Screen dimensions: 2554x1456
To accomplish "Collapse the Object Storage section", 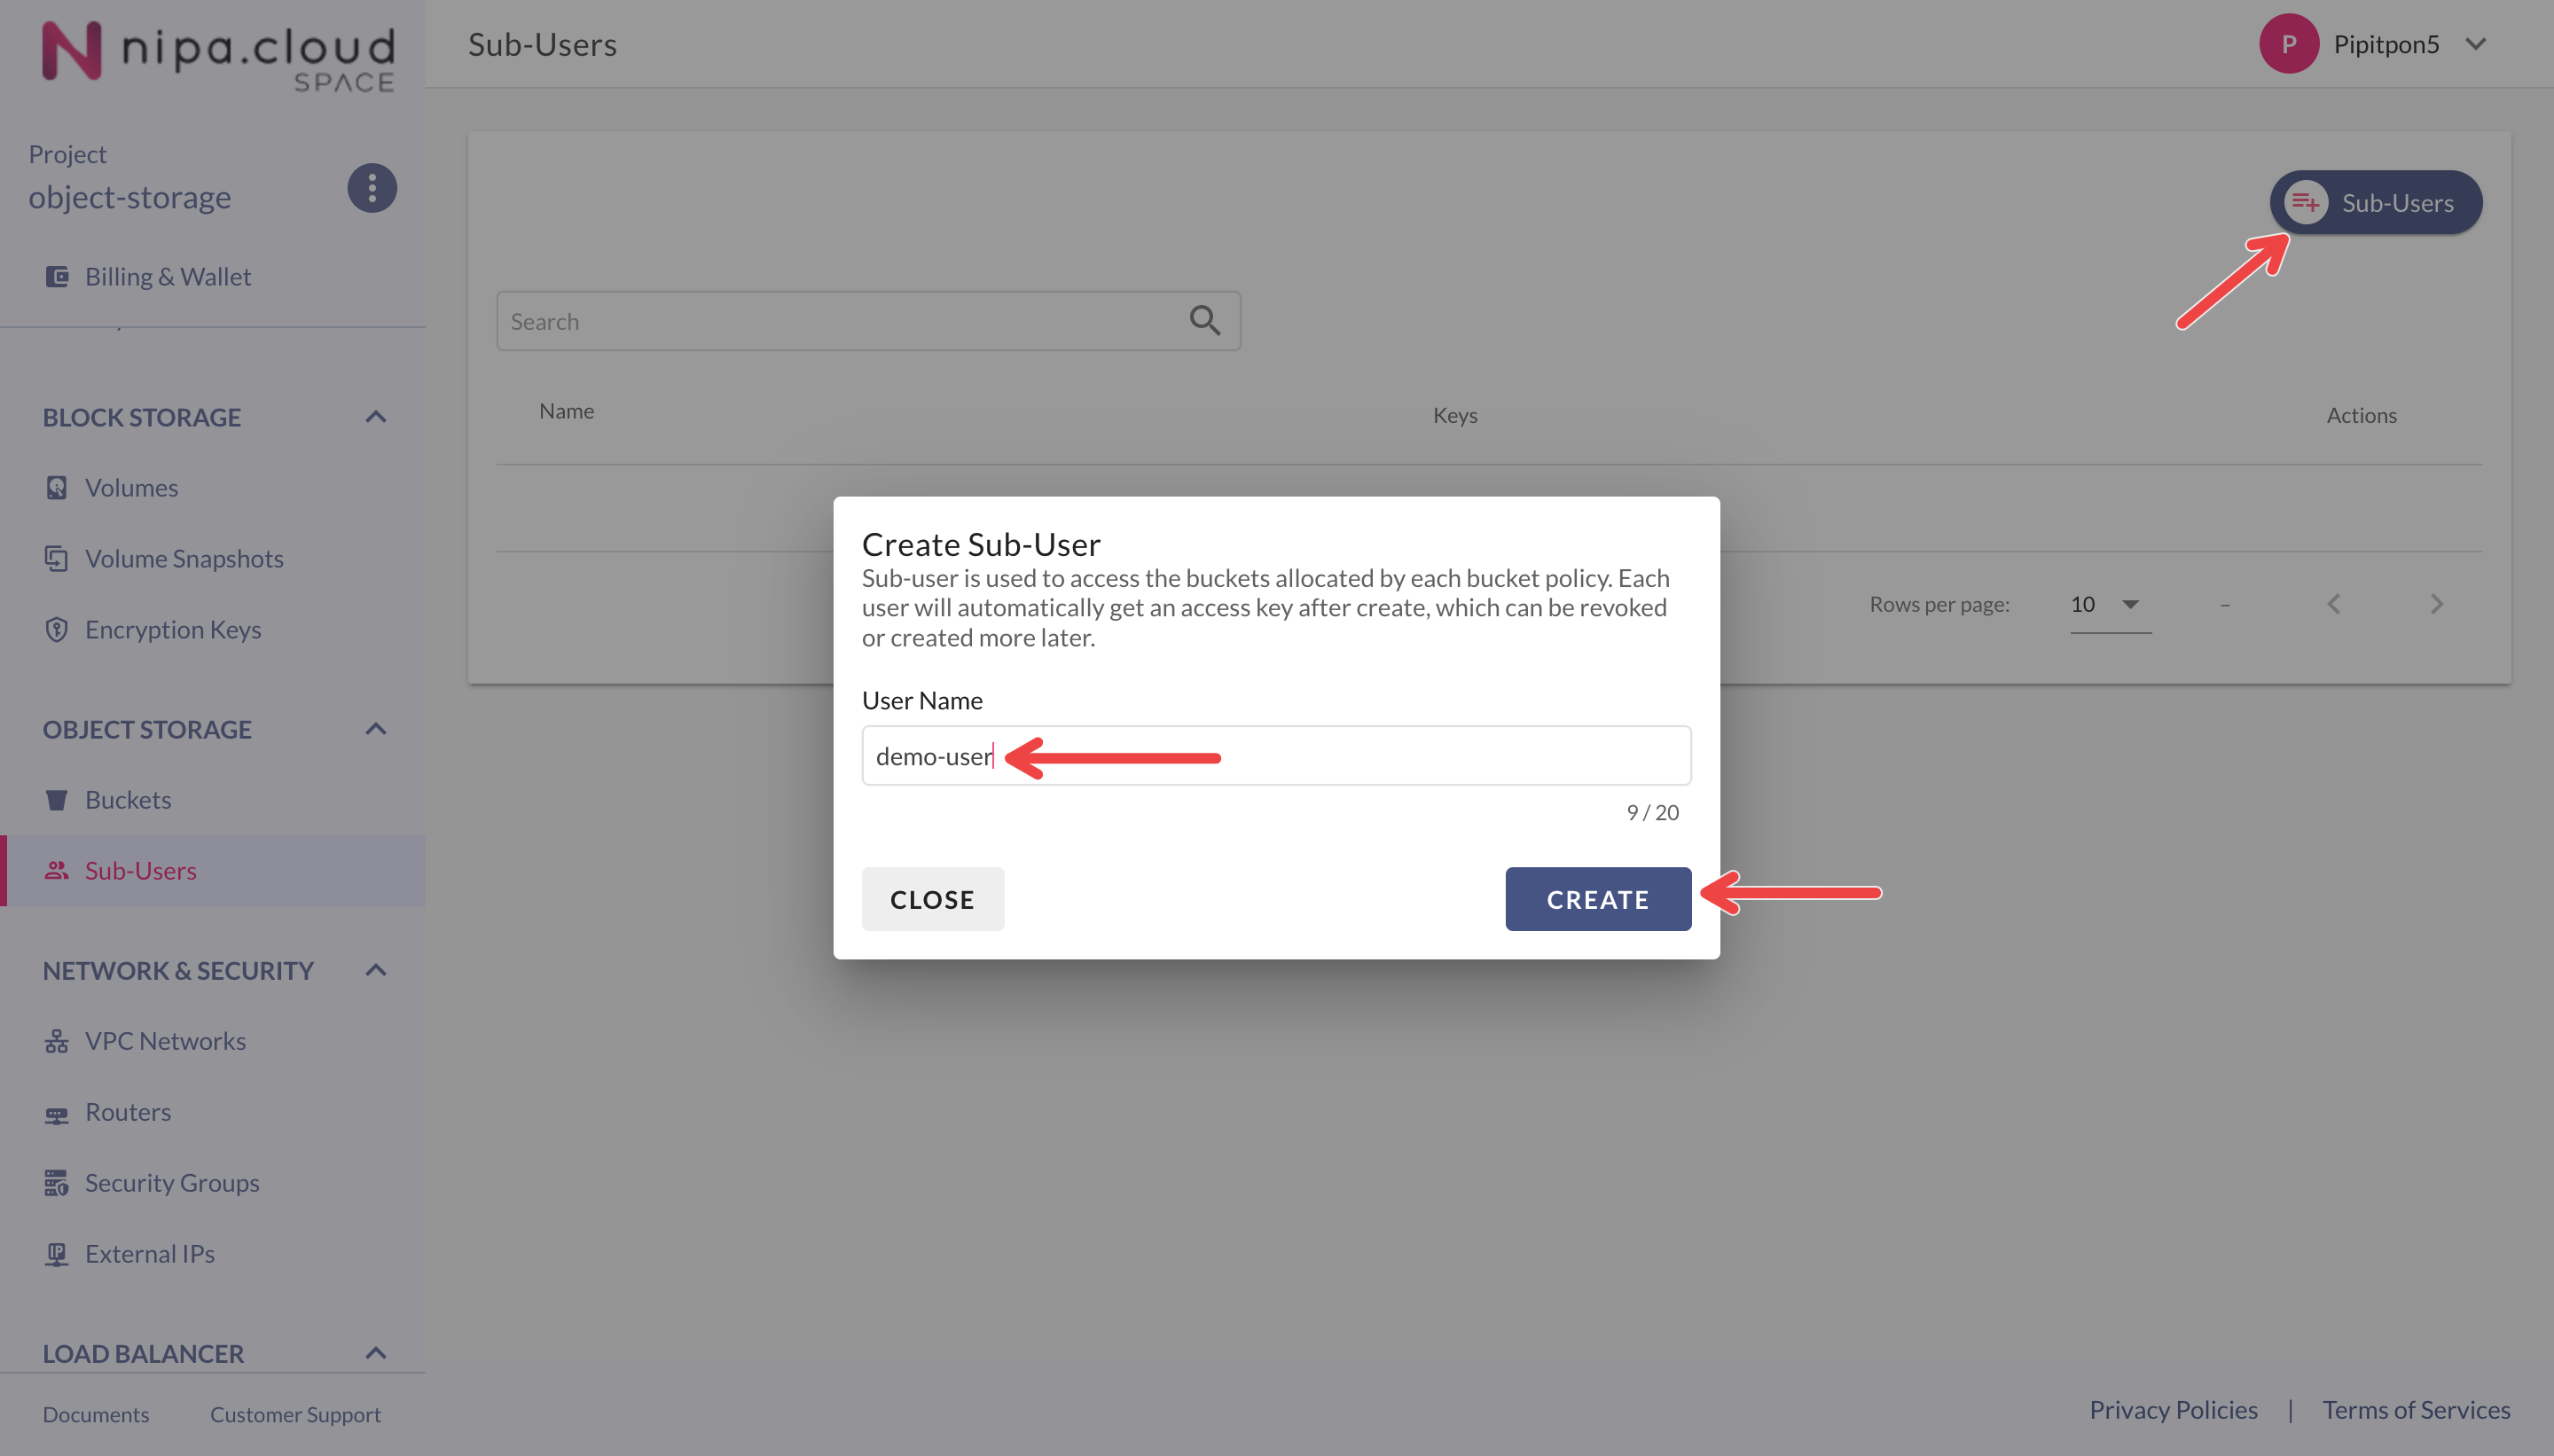I will coord(376,729).
